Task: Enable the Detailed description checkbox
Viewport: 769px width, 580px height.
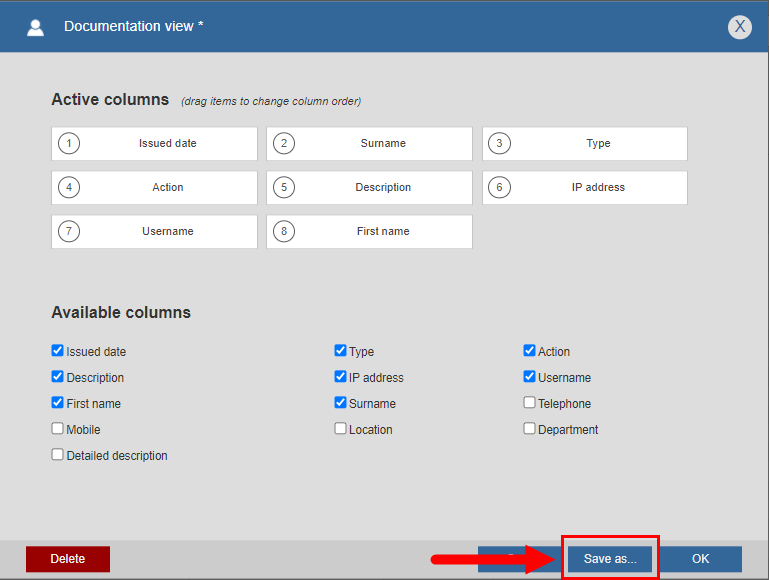Action: click(x=57, y=454)
